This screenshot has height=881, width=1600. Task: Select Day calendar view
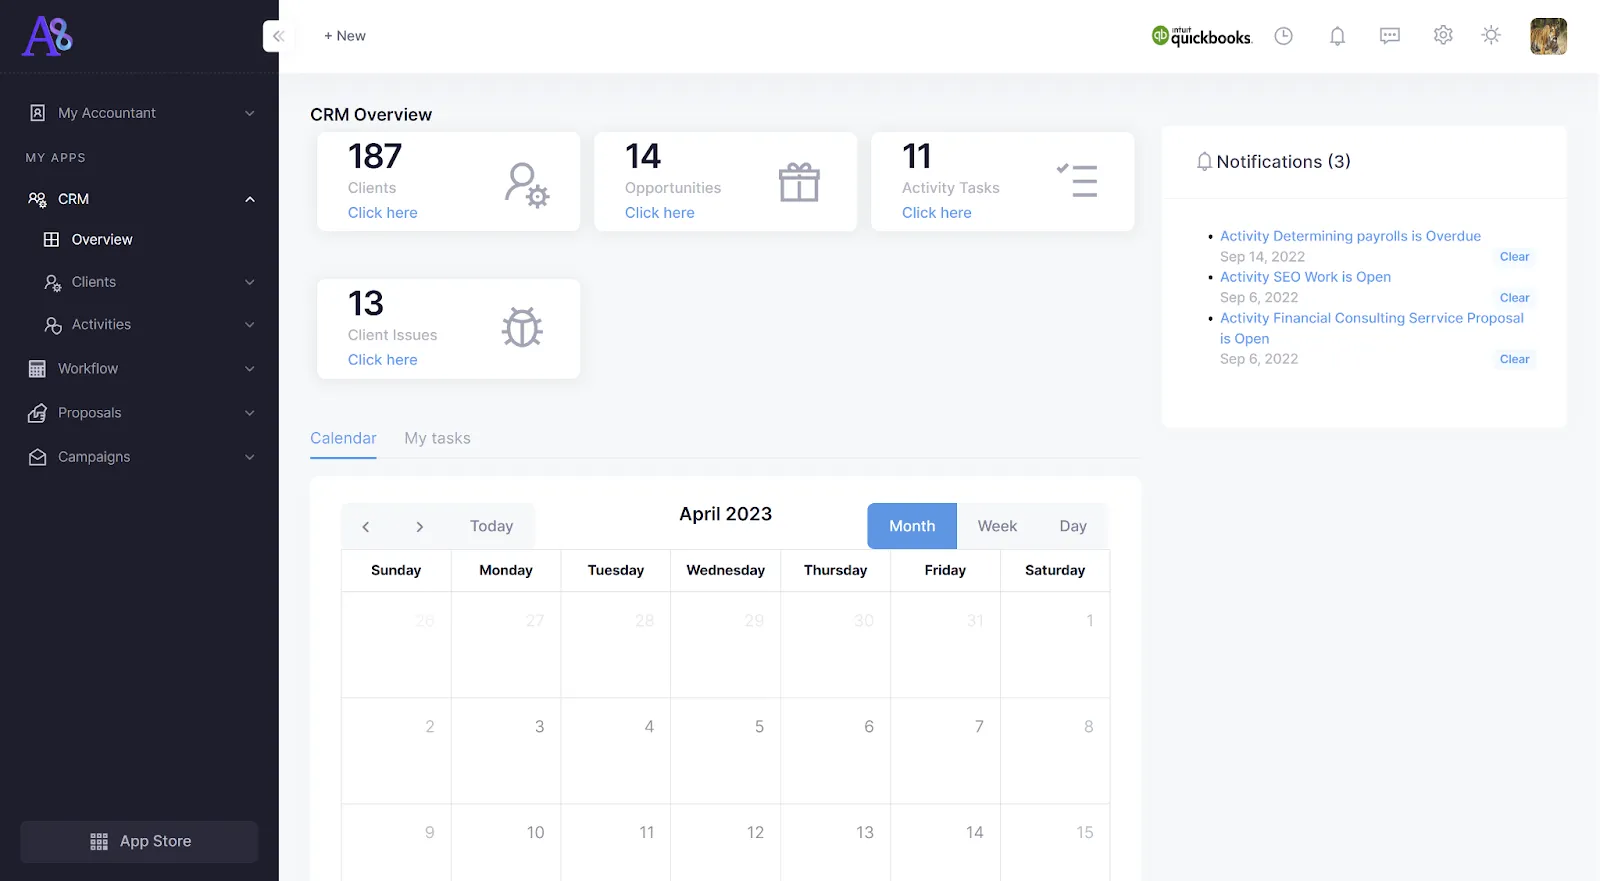click(1073, 526)
